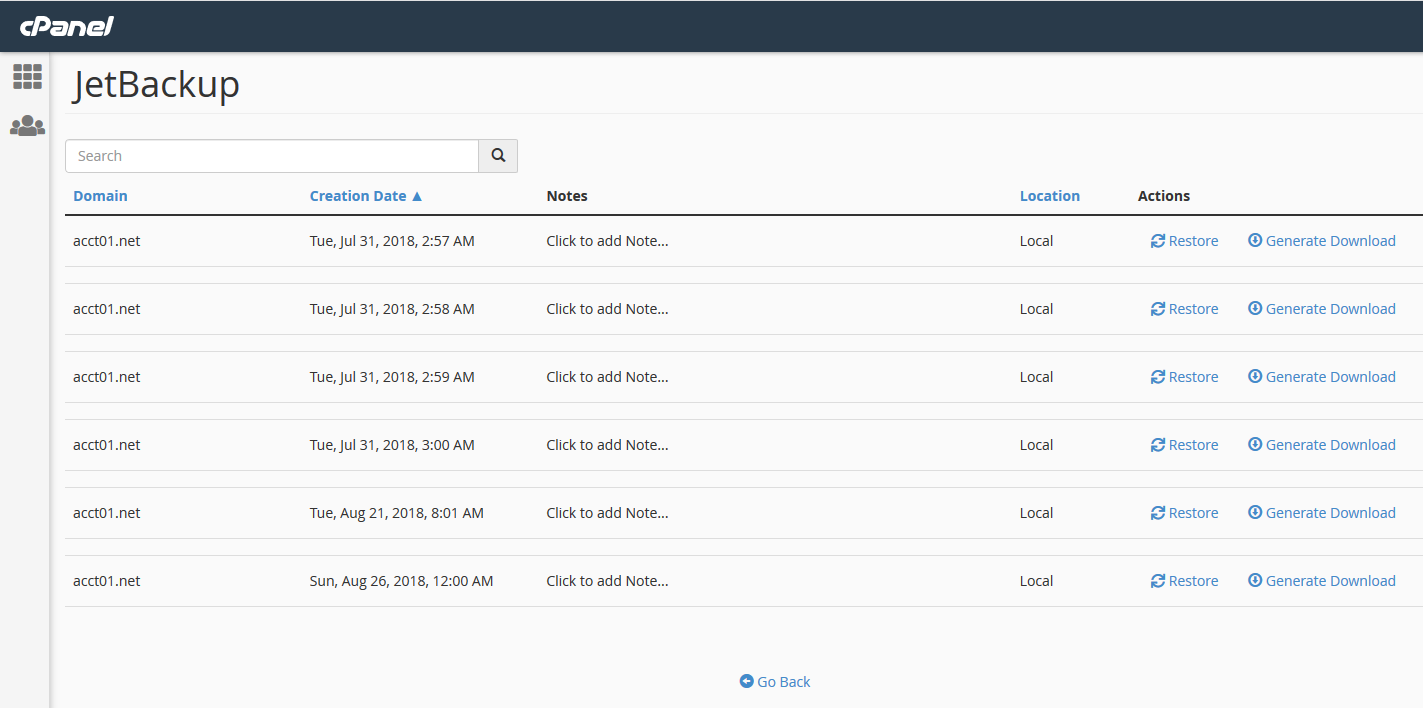
Task: Restore the 2:57 AM backup
Action: coord(1184,241)
